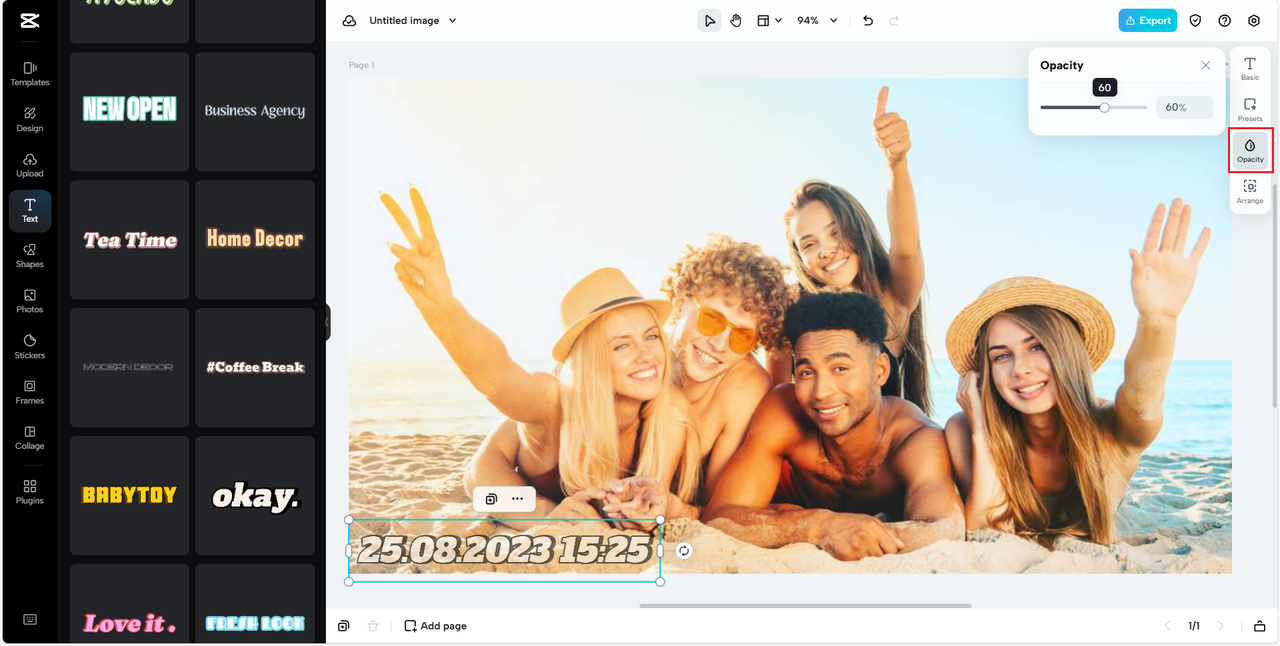Apply the Home Decor text preset
The image size is (1280, 646).
pyautogui.click(x=255, y=239)
